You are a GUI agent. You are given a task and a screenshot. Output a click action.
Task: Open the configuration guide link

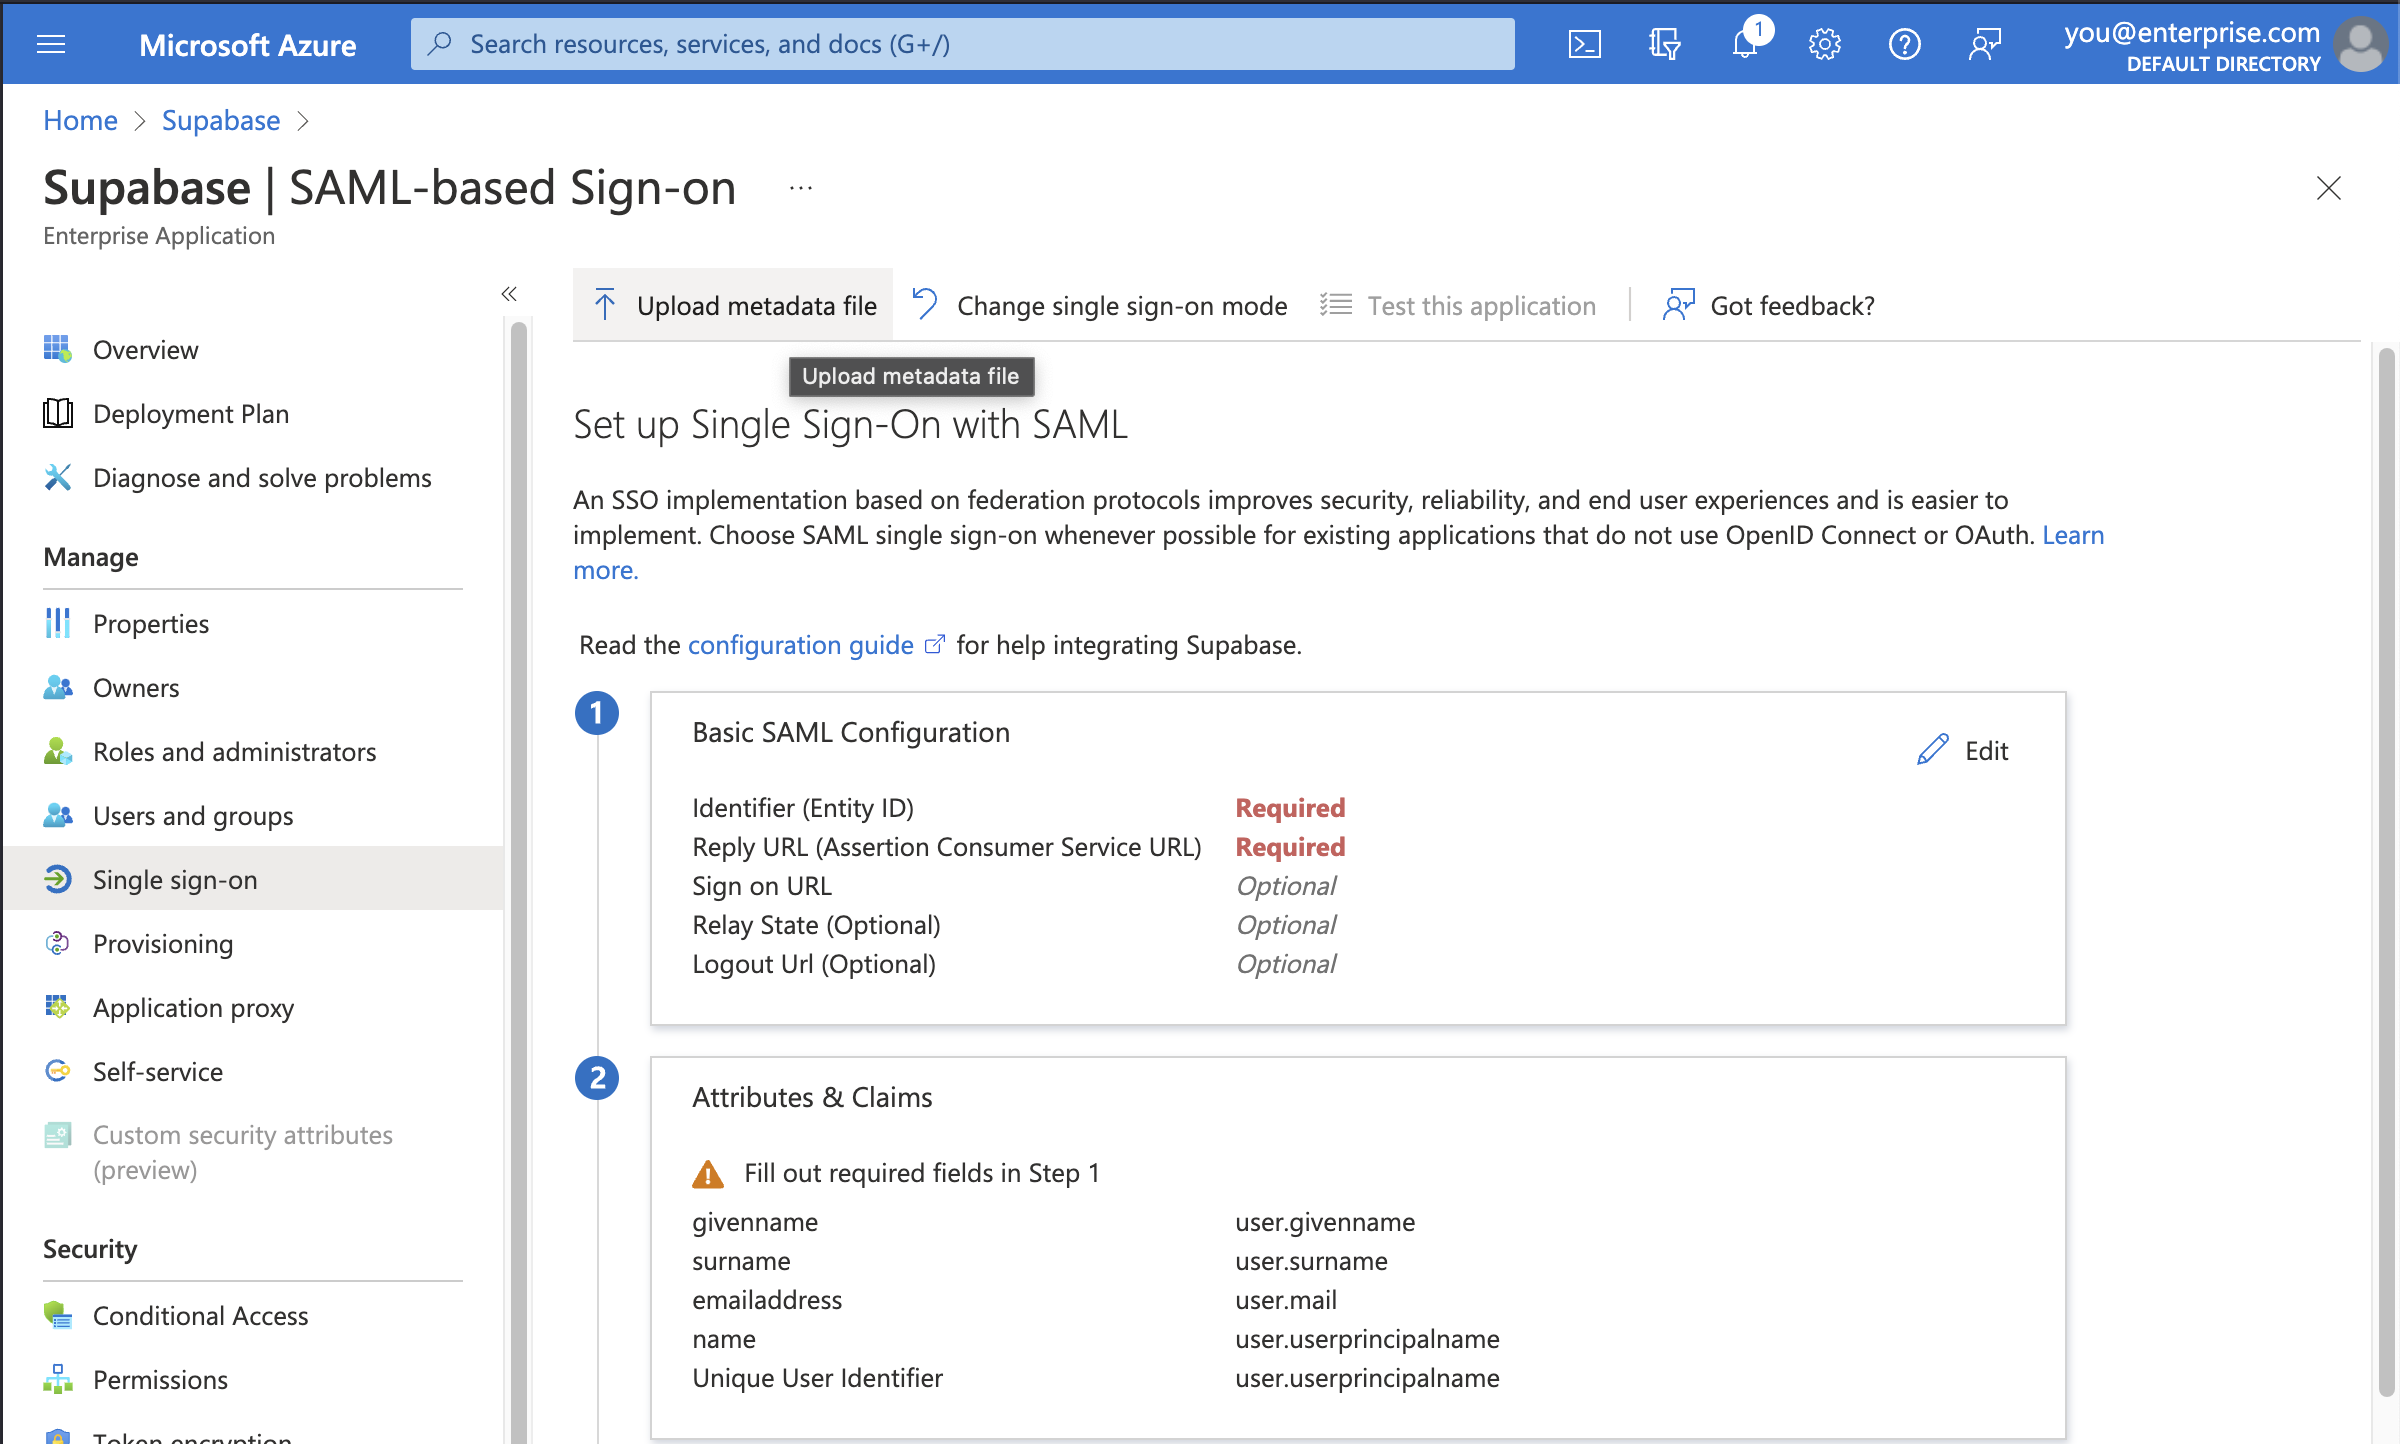(x=800, y=645)
